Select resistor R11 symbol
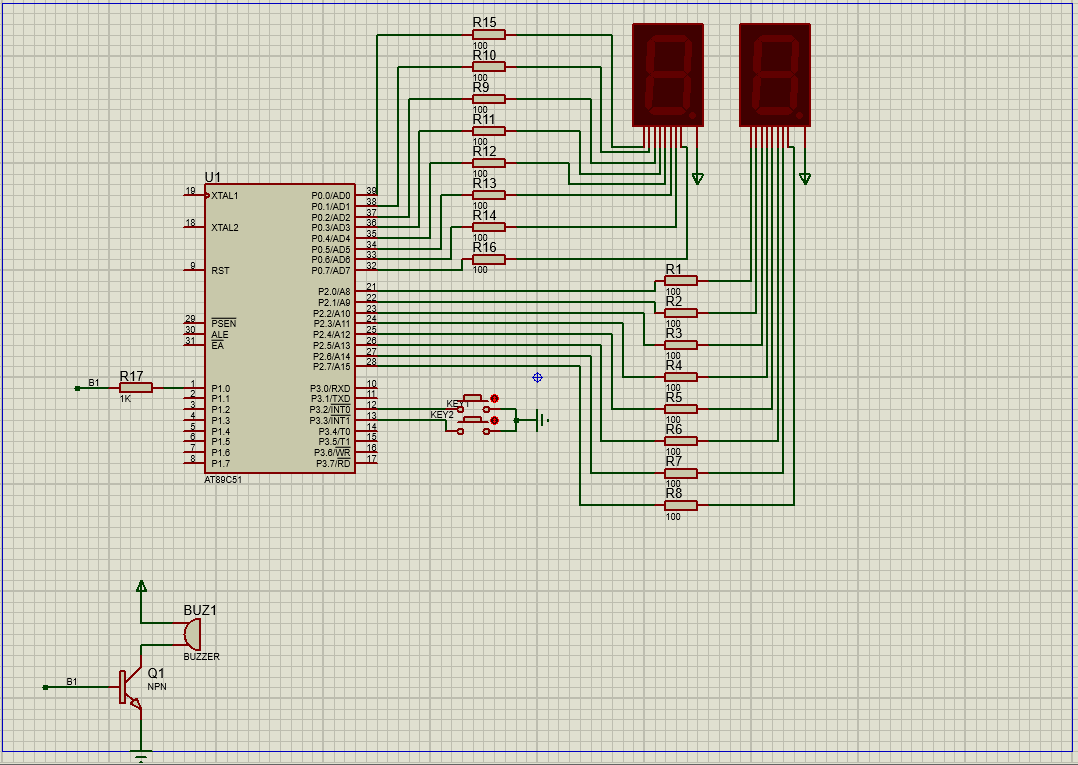The width and height of the screenshot is (1078, 765). click(x=489, y=131)
